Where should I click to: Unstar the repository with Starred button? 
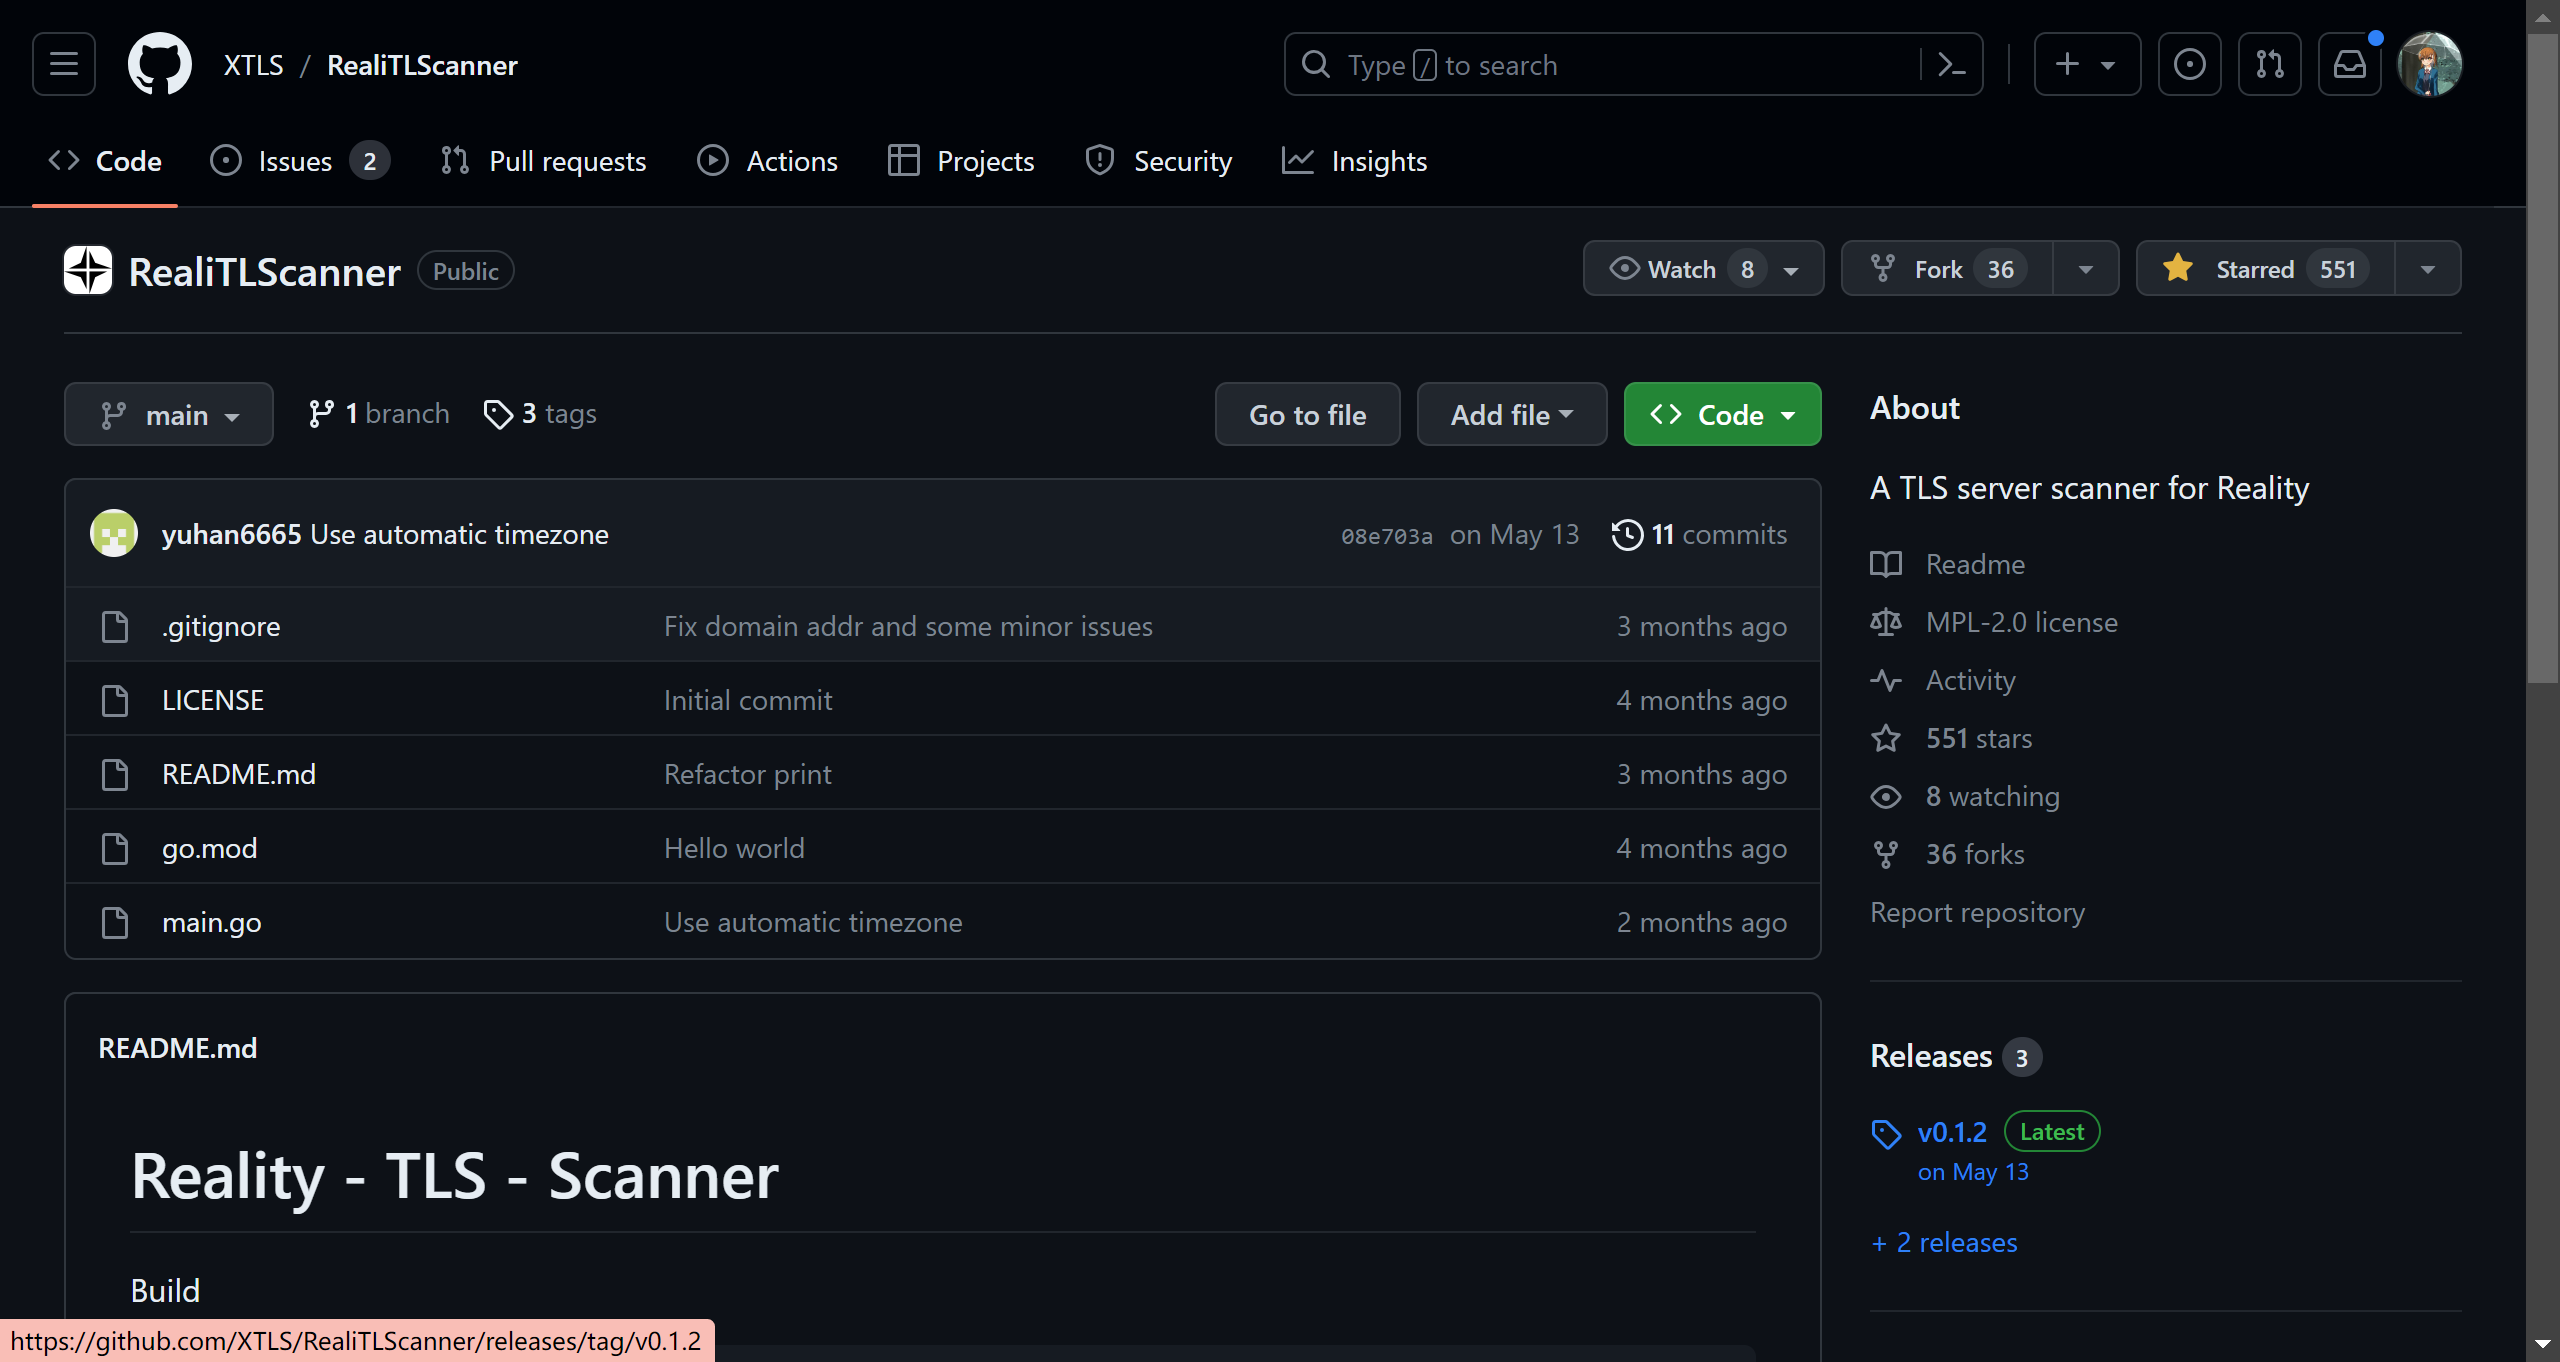point(2266,269)
